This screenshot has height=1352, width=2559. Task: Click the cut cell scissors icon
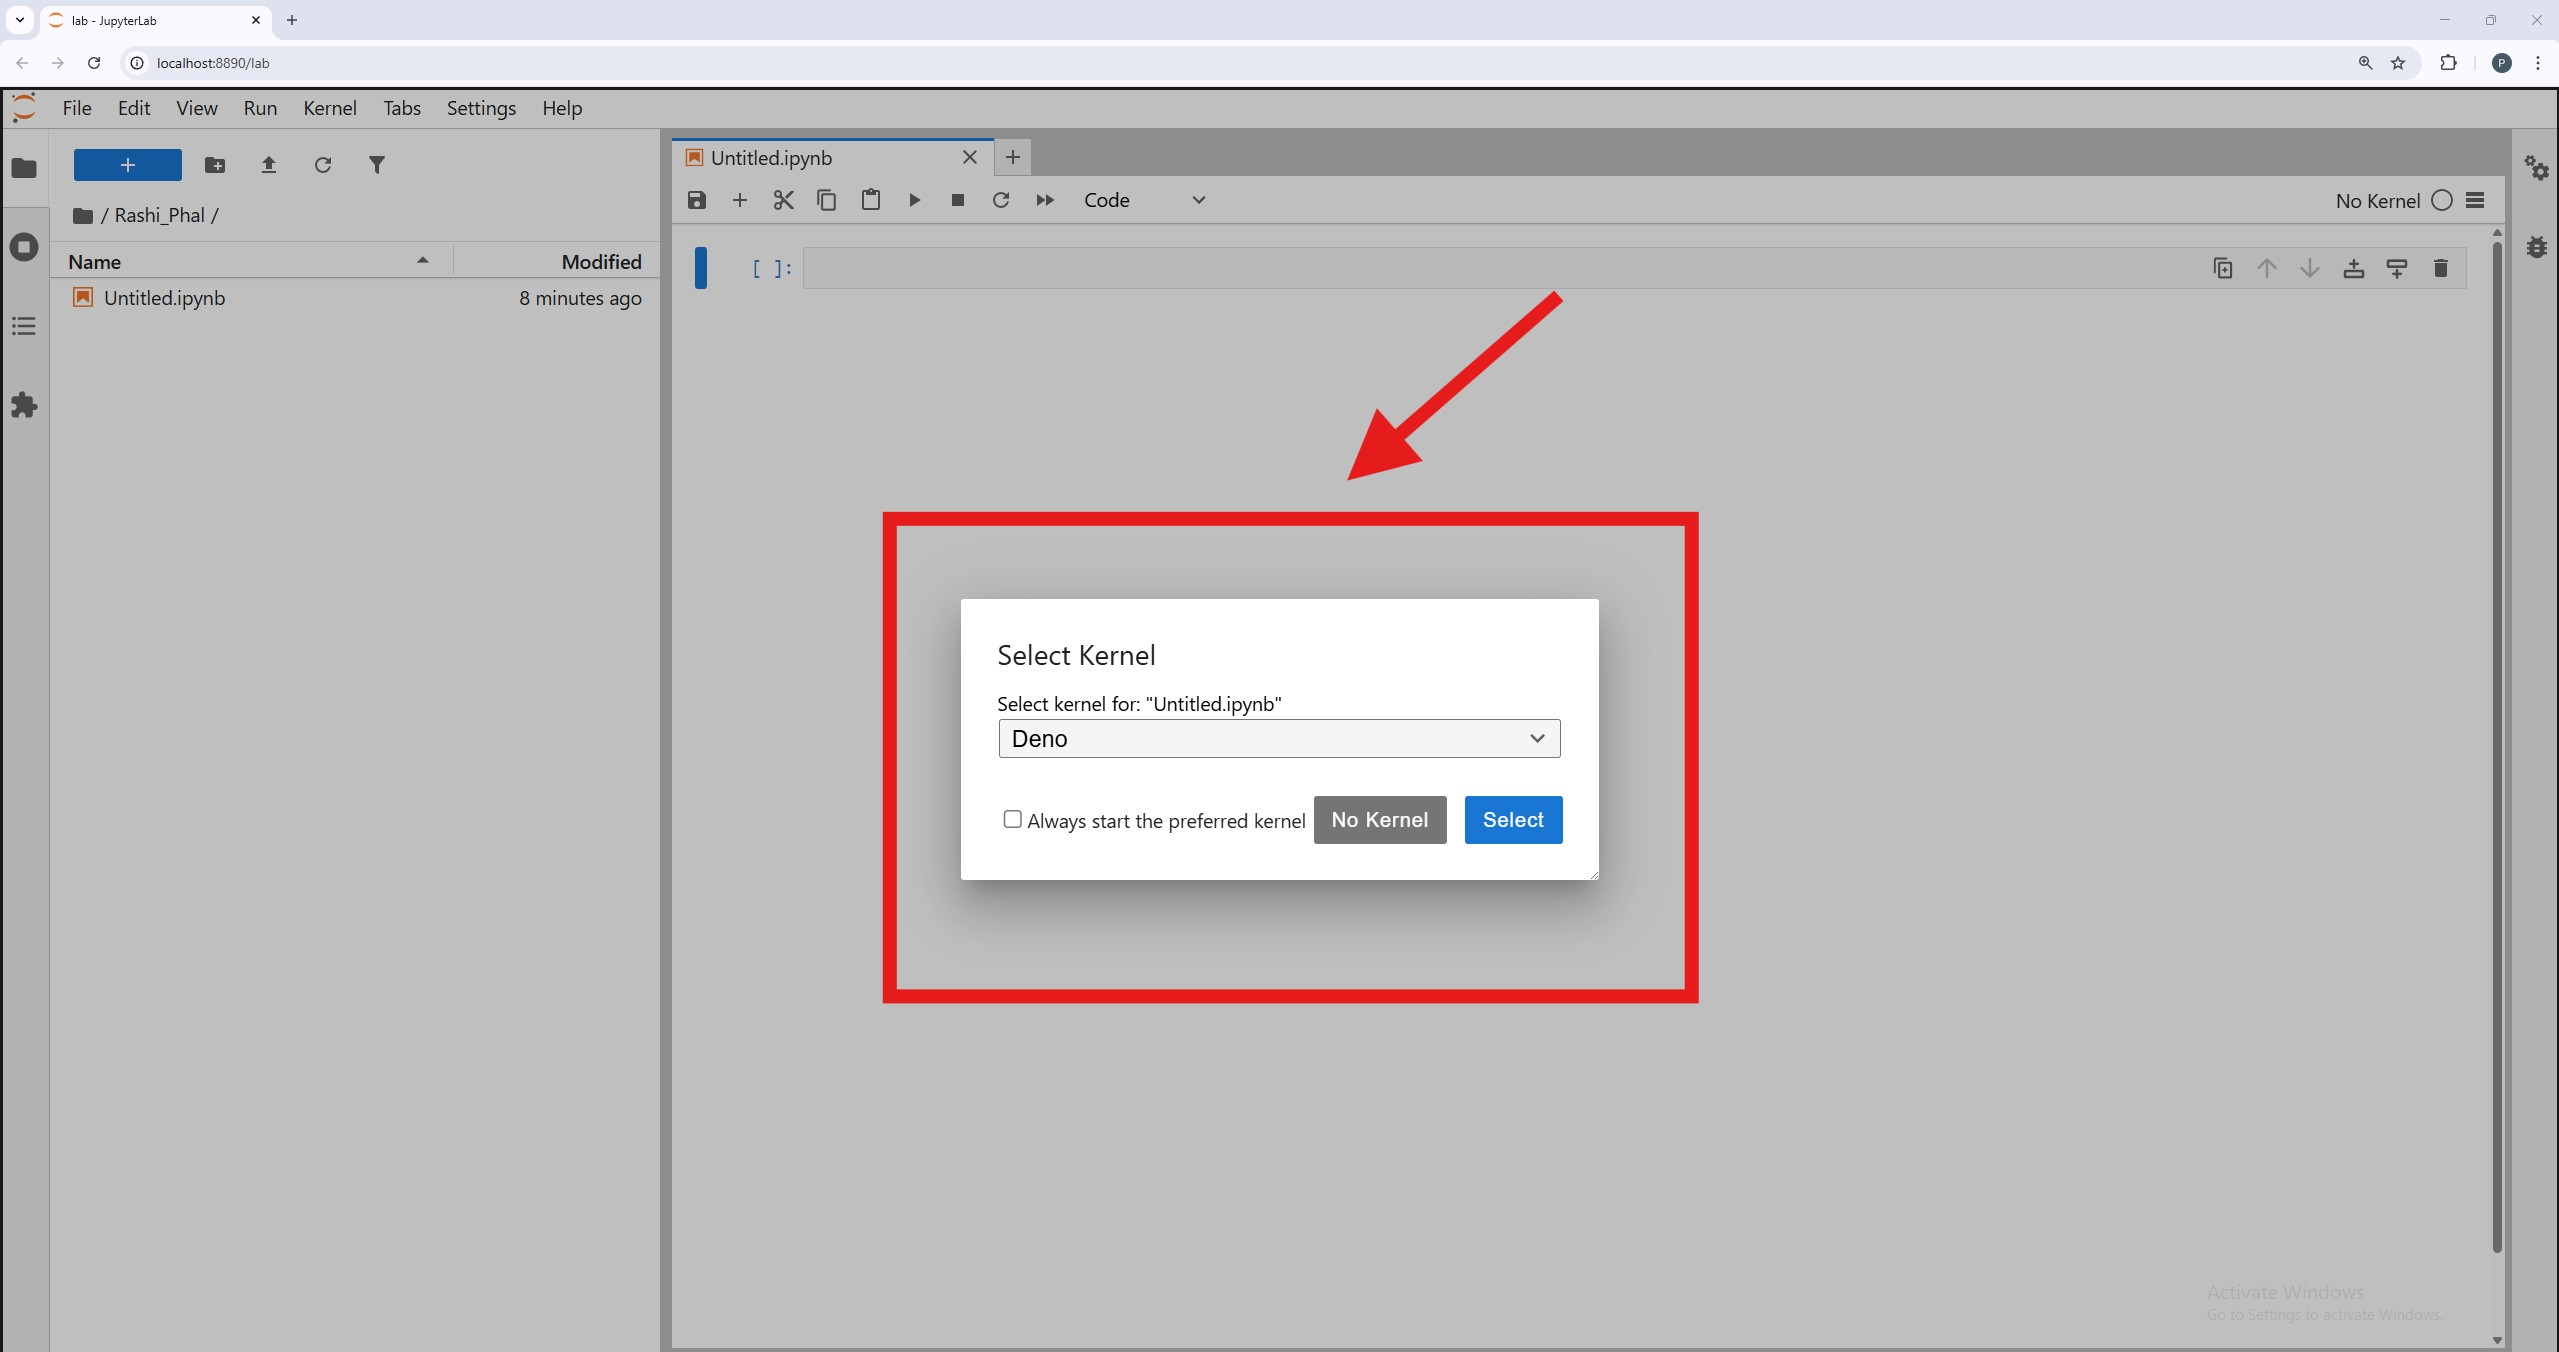[x=783, y=200]
